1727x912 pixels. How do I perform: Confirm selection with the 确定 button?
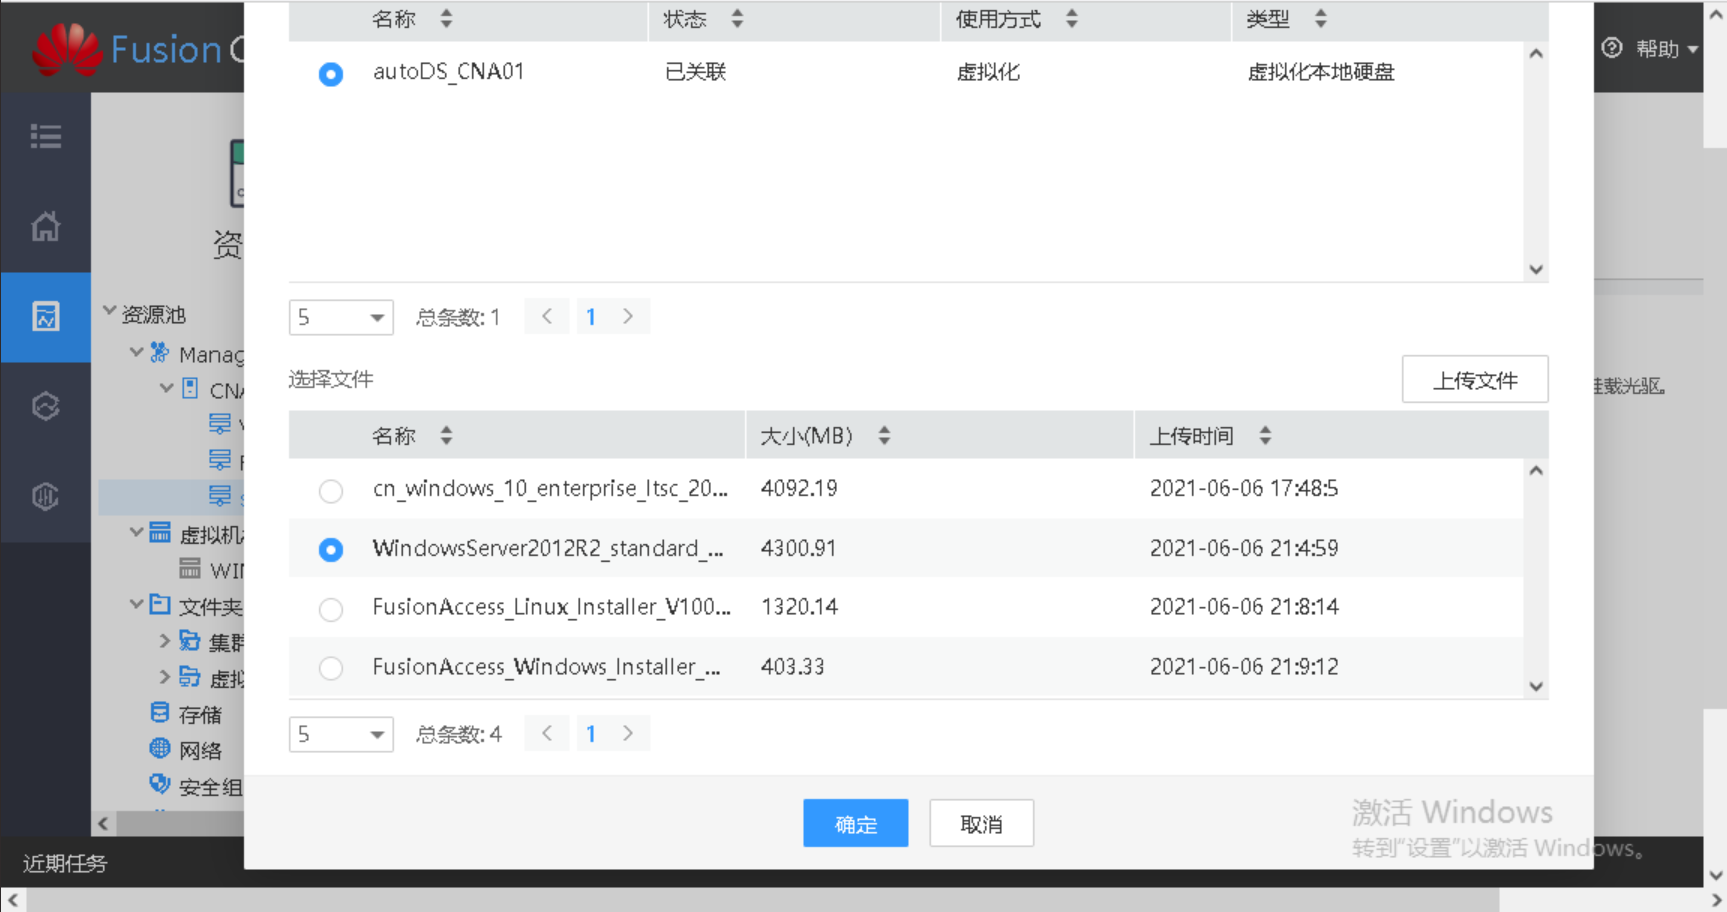click(855, 823)
